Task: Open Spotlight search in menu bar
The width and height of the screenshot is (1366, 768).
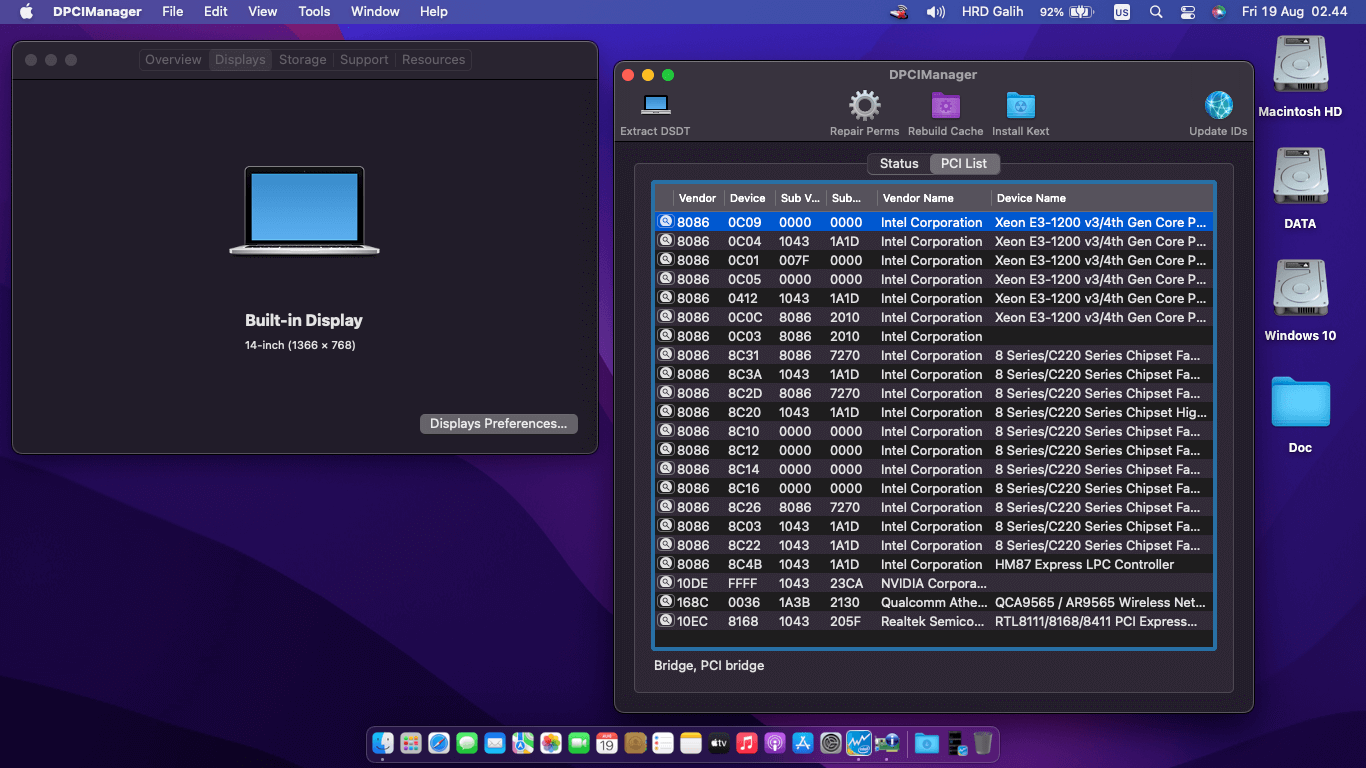Action: 1156,12
